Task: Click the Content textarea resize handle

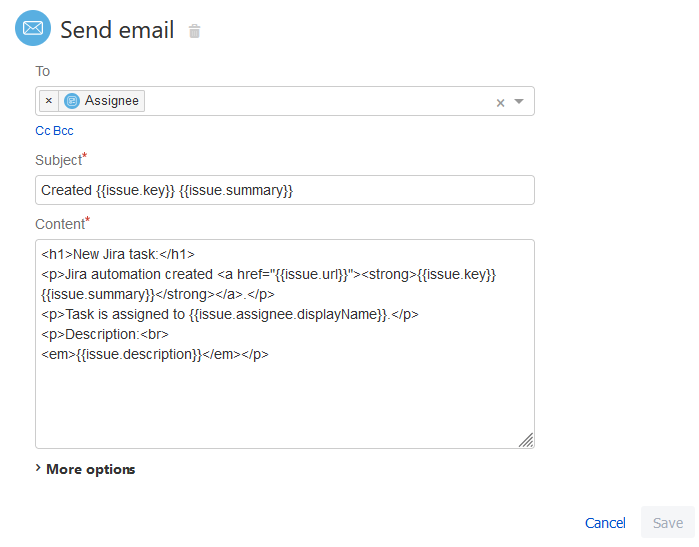Action: [526, 440]
